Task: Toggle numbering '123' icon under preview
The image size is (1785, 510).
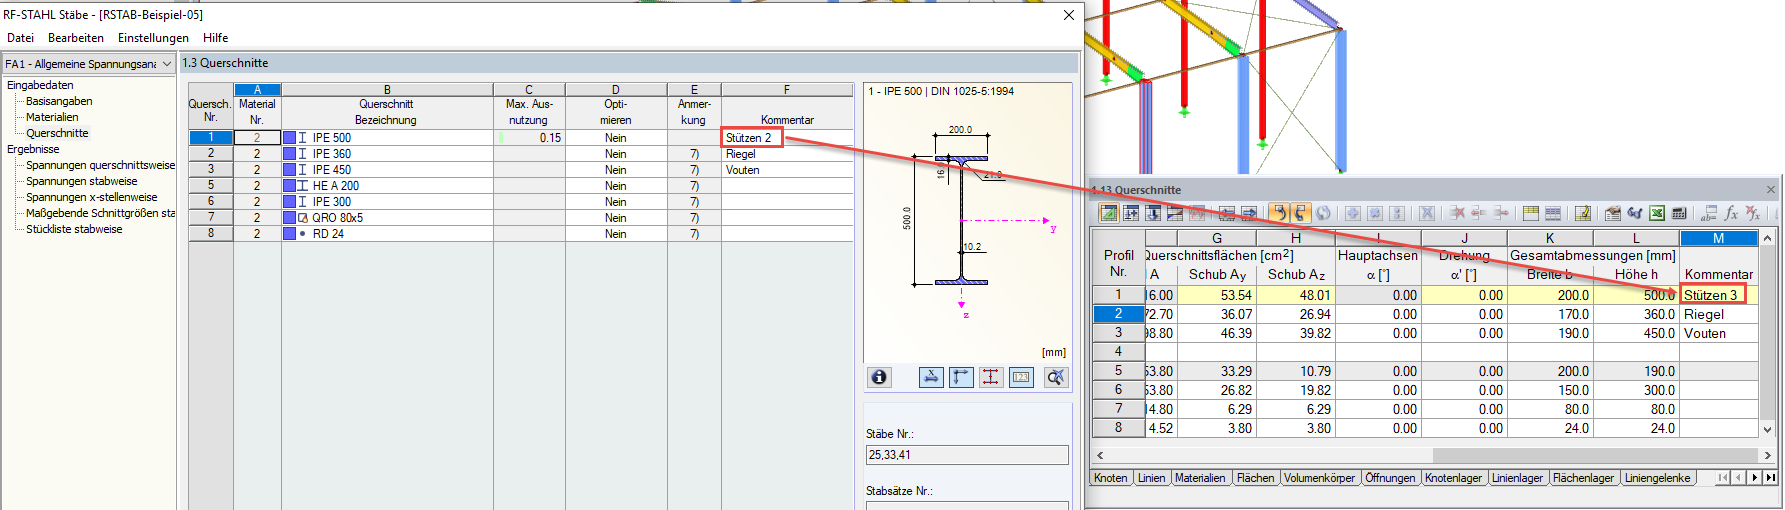Action: tap(1021, 377)
